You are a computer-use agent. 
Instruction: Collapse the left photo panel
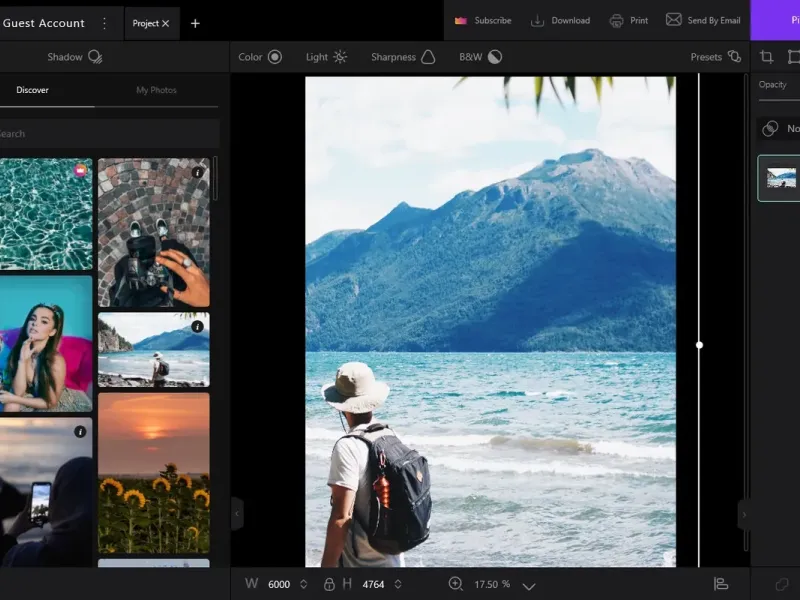click(x=237, y=514)
